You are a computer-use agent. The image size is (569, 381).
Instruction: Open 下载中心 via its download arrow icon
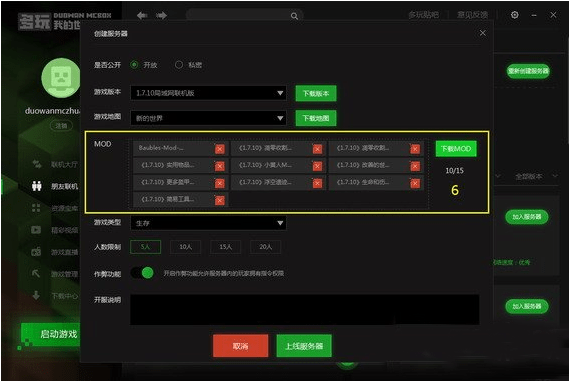[36, 295]
